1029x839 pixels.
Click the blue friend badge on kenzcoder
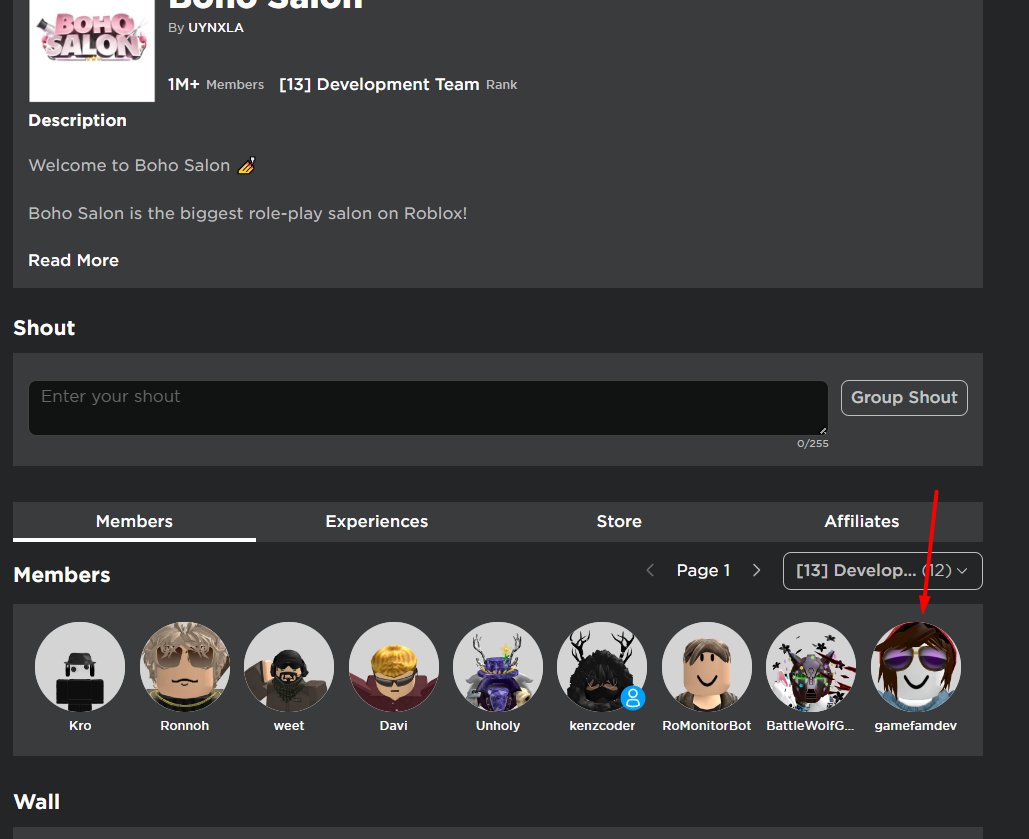(x=633, y=698)
